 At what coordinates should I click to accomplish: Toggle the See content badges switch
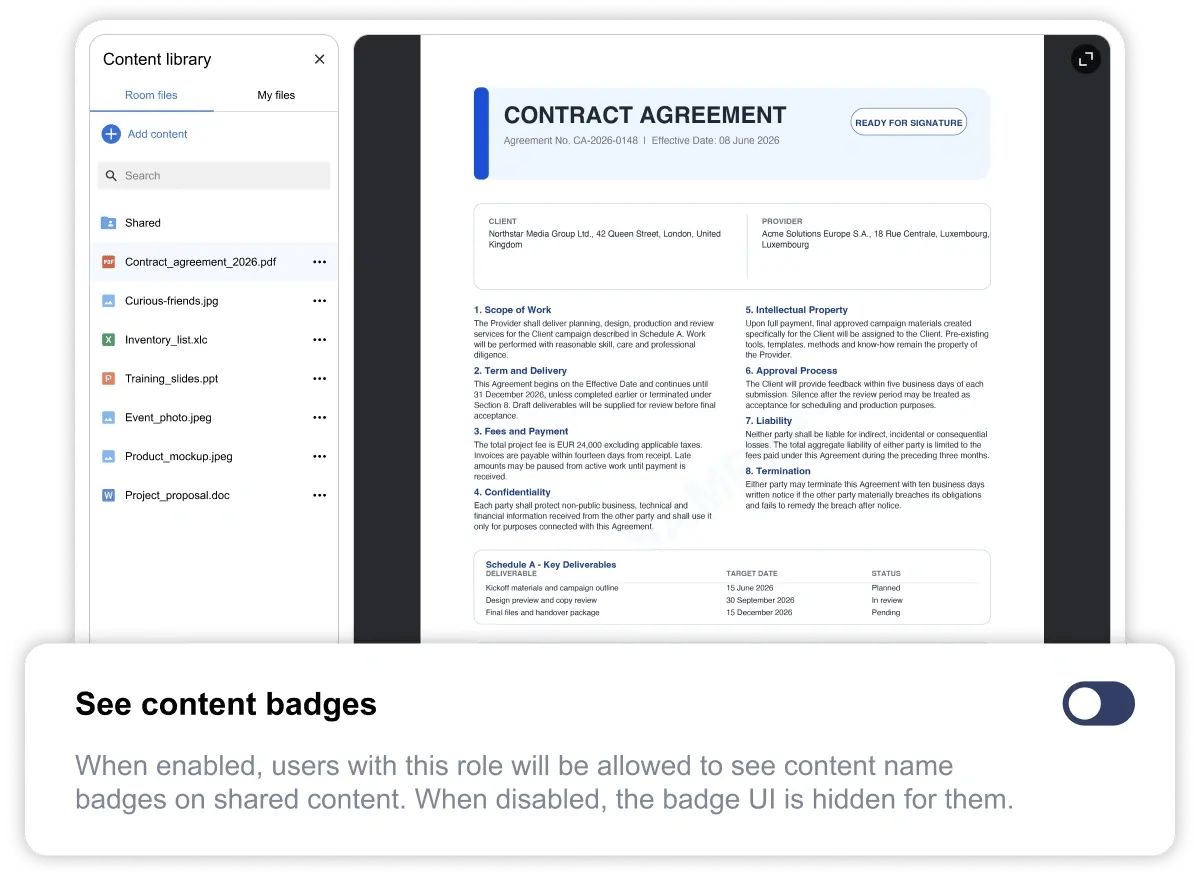(1098, 704)
